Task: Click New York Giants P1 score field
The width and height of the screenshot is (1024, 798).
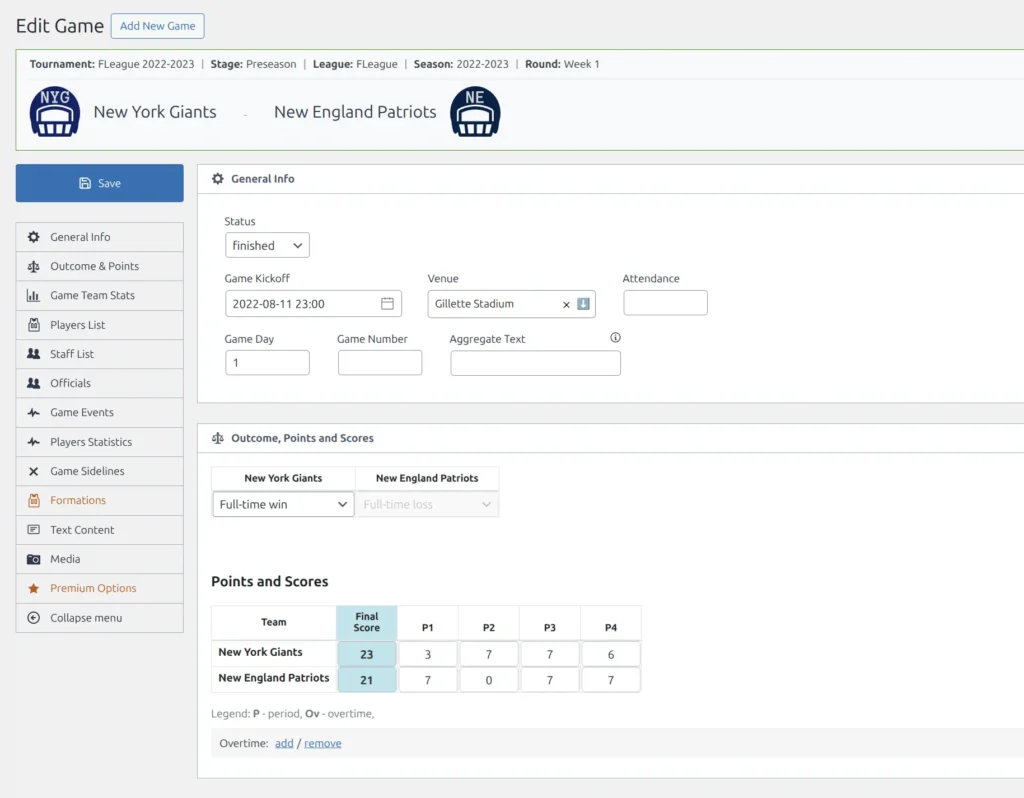Action: coord(428,654)
